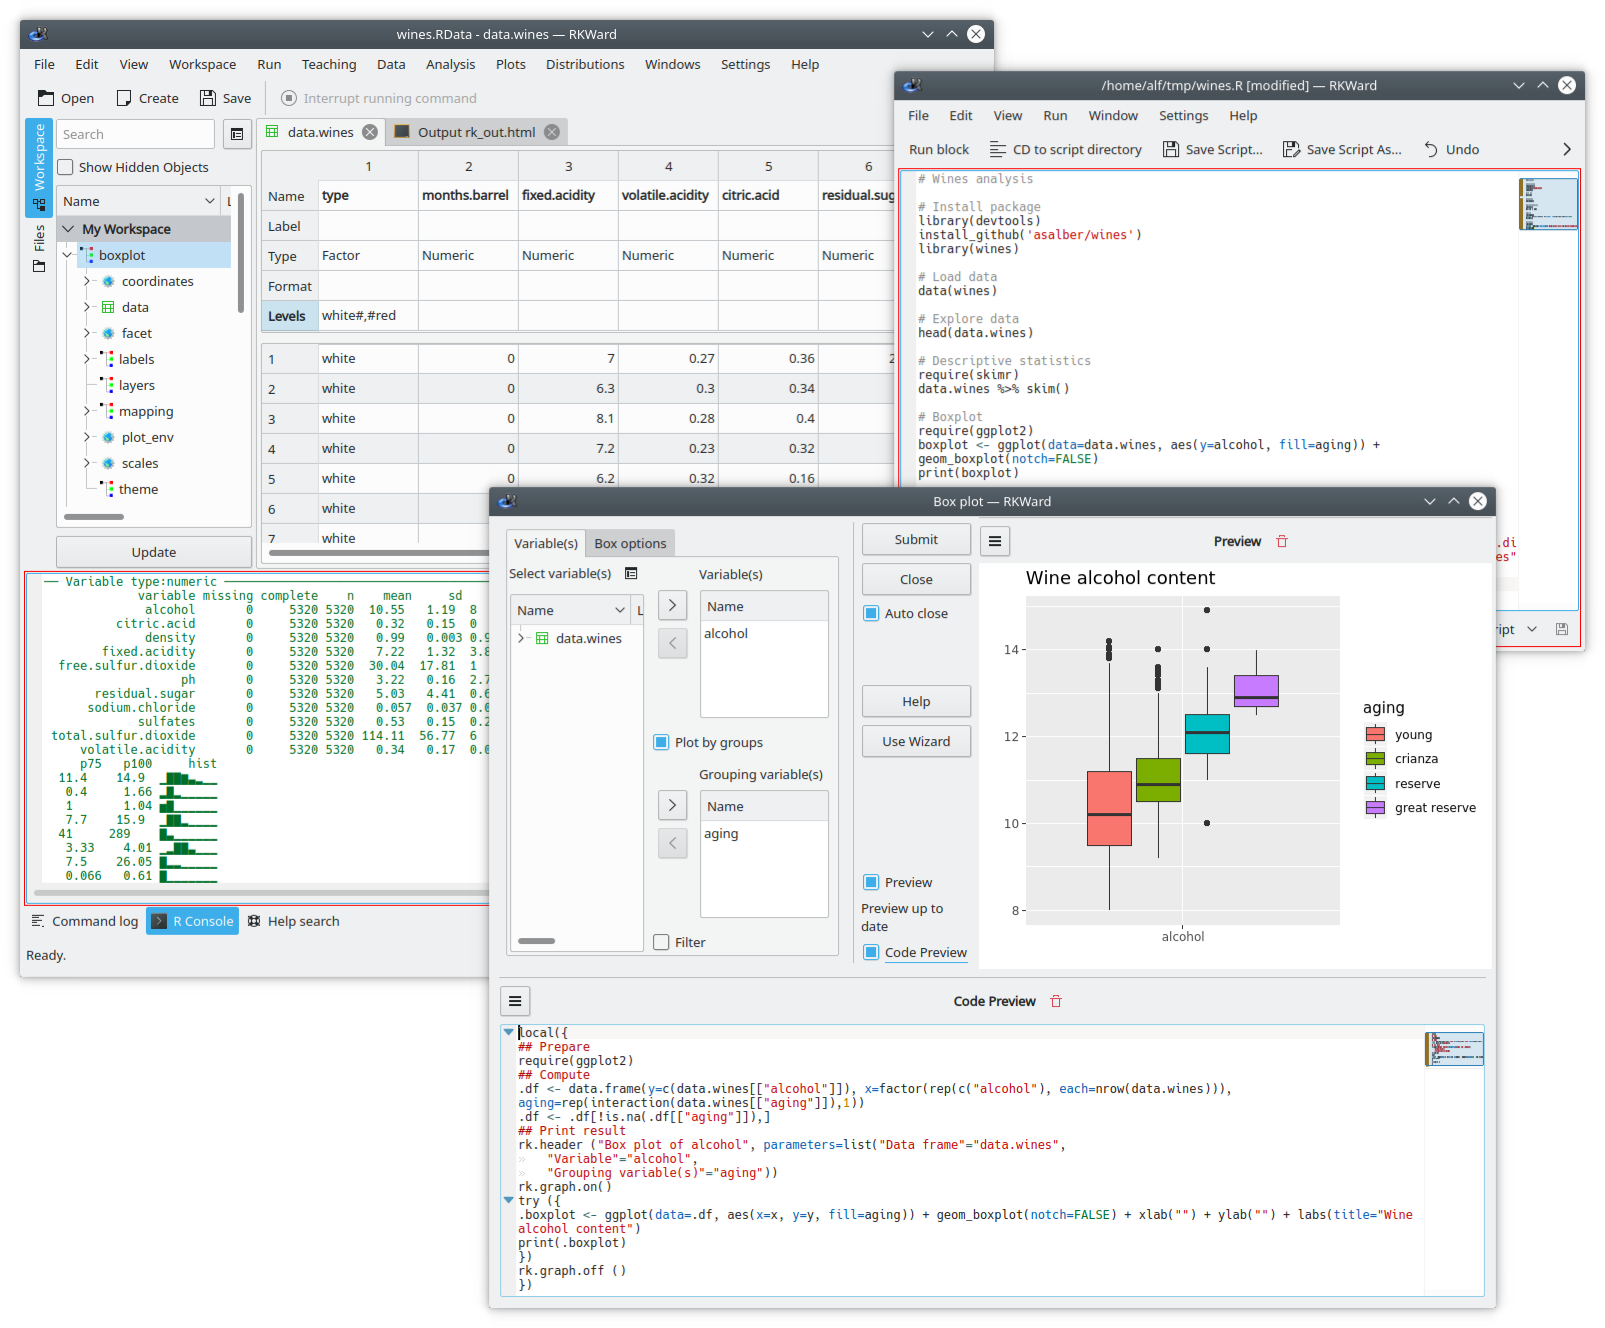Collapse the My Workspace tree
The width and height of the screenshot is (1605, 1328).
[69, 229]
